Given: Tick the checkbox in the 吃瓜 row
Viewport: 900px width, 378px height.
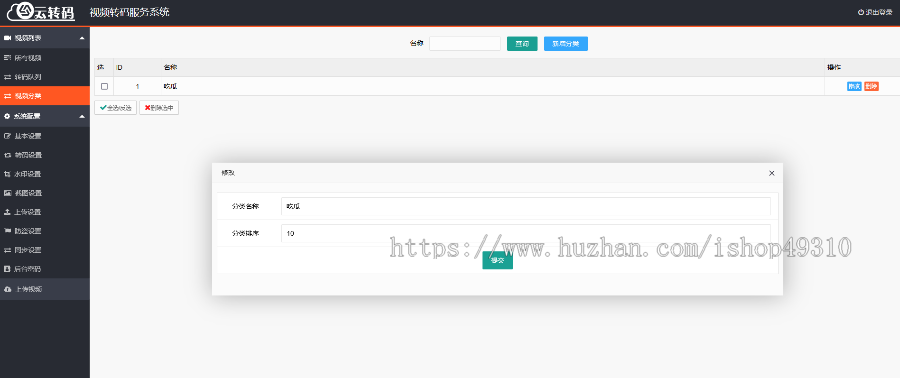Looking at the screenshot, I should click(x=104, y=87).
